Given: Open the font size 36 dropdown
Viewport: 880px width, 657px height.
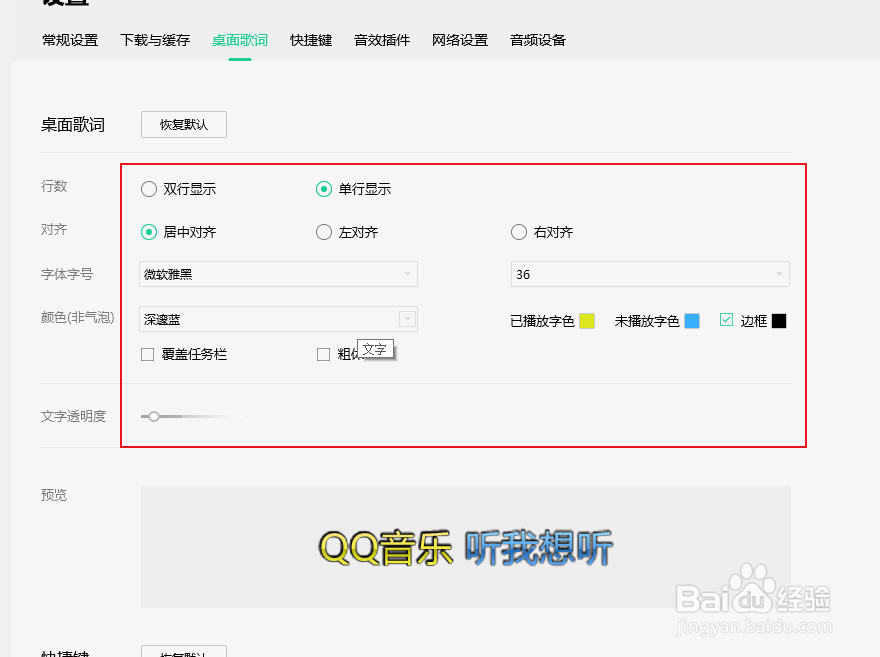Looking at the screenshot, I should [650, 274].
